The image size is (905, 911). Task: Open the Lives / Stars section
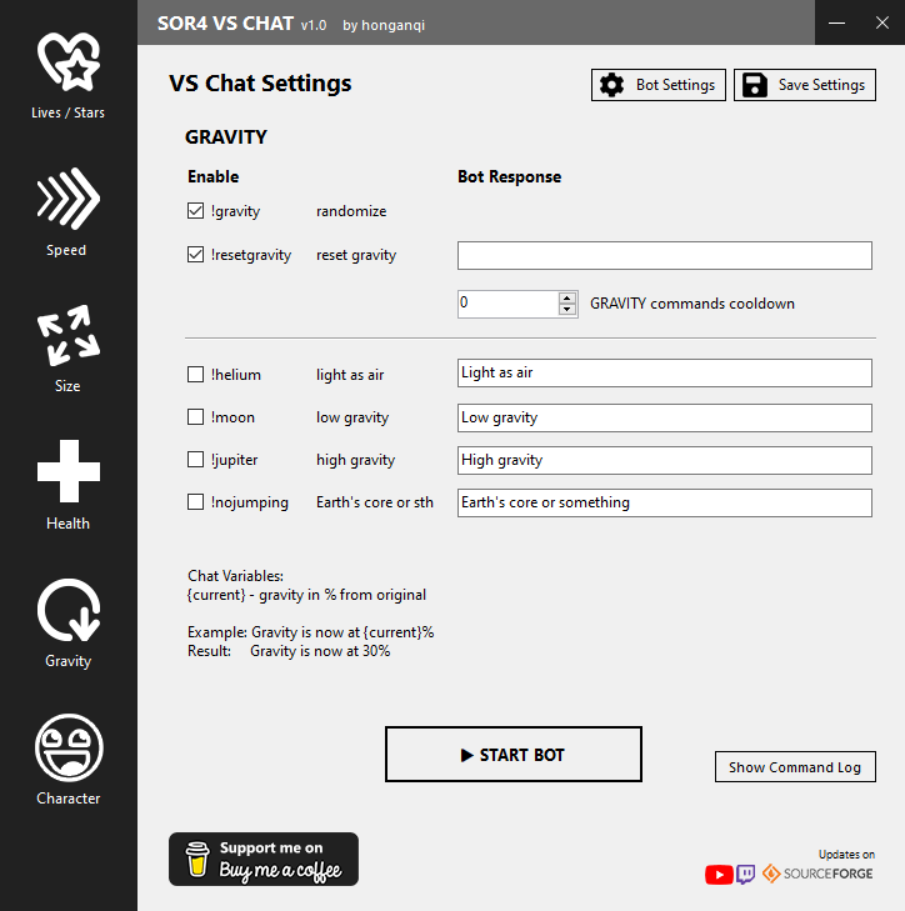[x=69, y=76]
